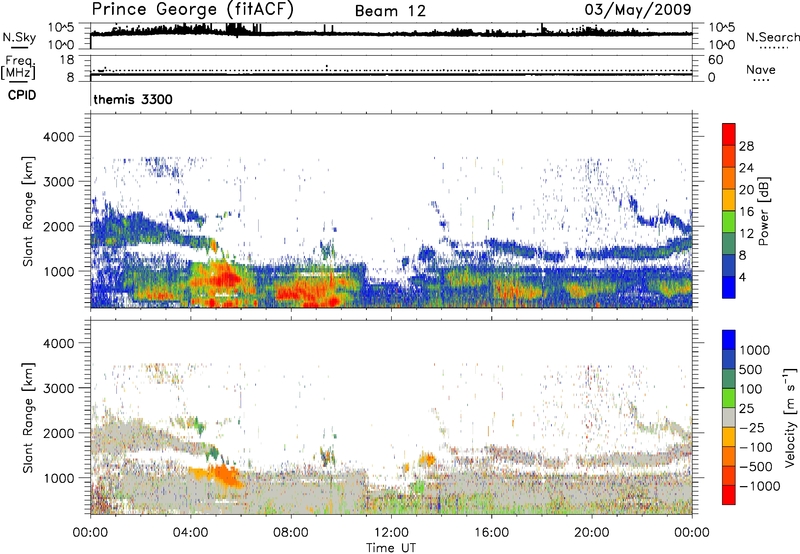Click the '20' label on power color bar
This screenshot has height=554, width=800.
[746, 190]
